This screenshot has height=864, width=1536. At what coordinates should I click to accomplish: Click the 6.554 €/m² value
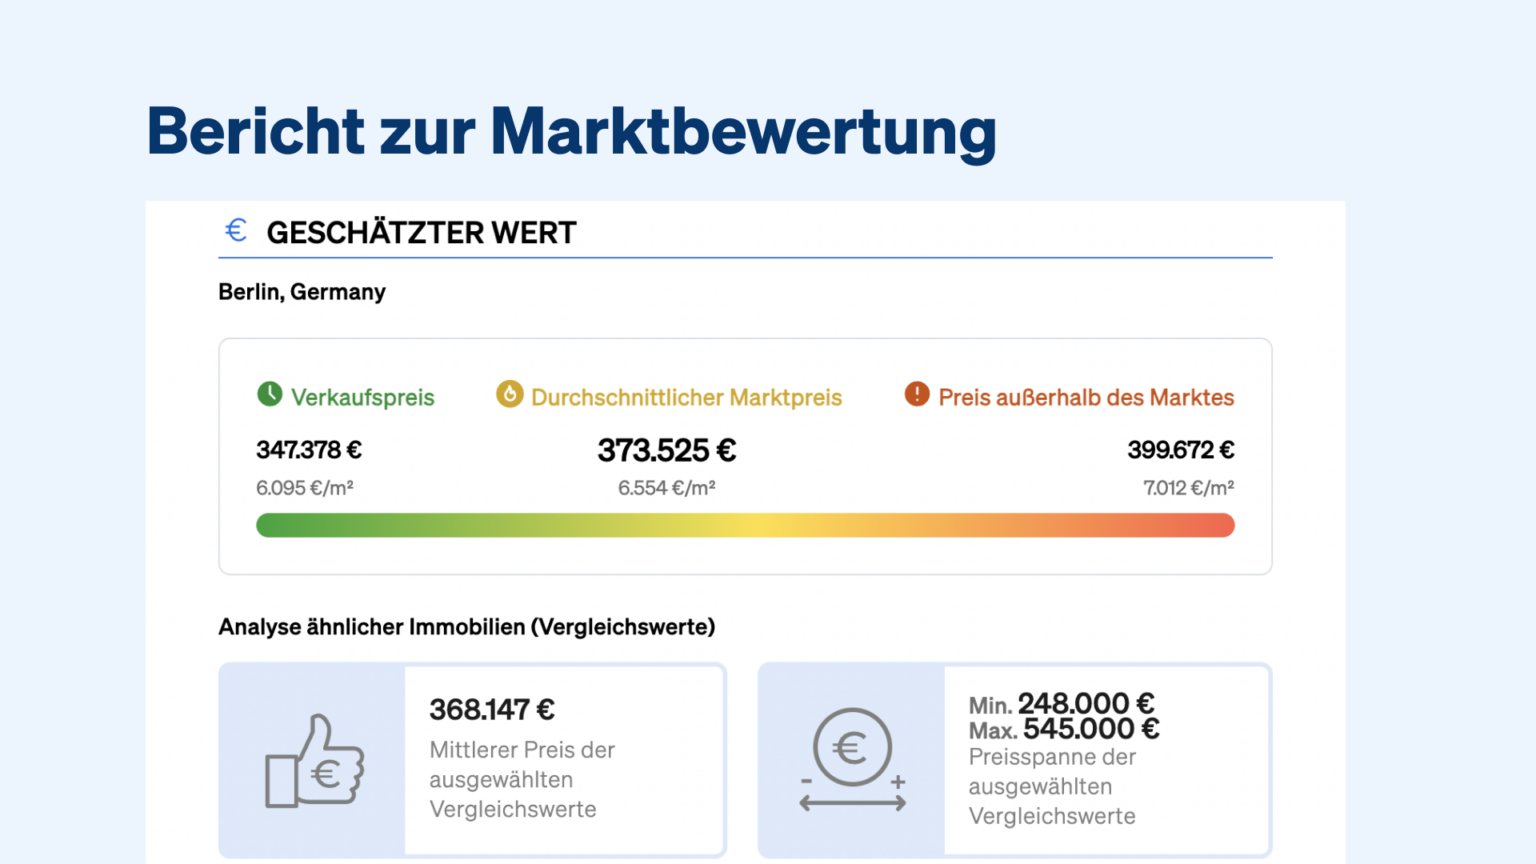pyautogui.click(x=667, y=488)
